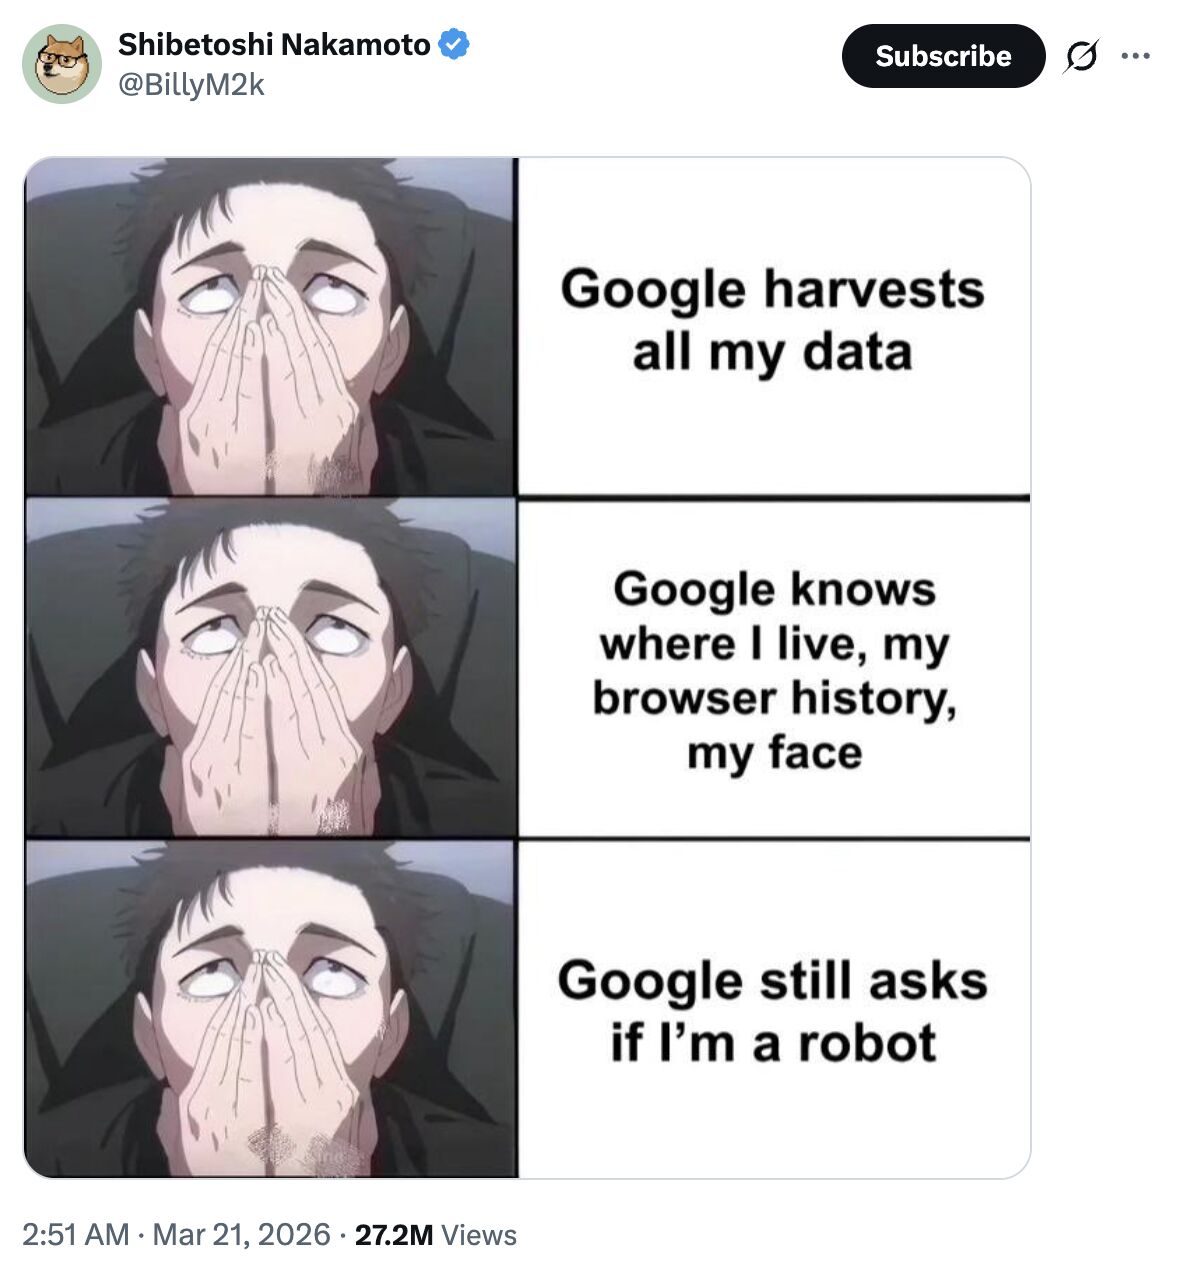Image resolution: width=1180 pixels, height=1282 pixels.
Task: Click the "Google knows" line in middle panel
Action: (774, 589)
